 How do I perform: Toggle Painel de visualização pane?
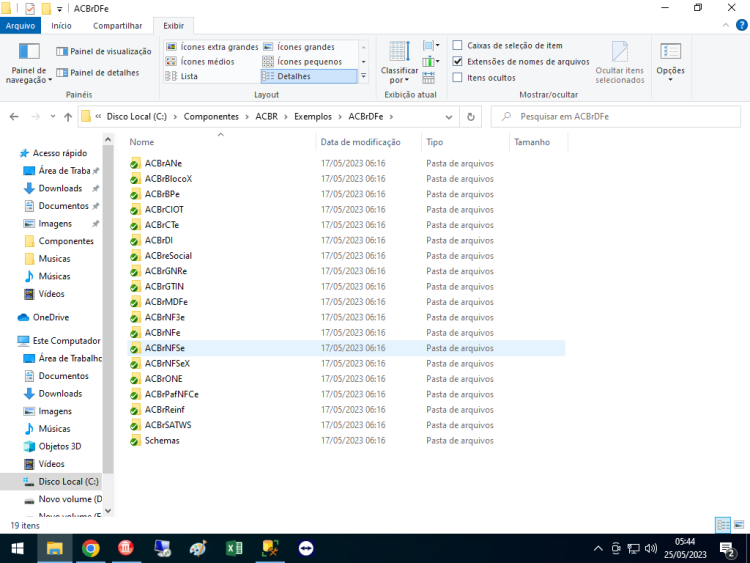(103, 51)
